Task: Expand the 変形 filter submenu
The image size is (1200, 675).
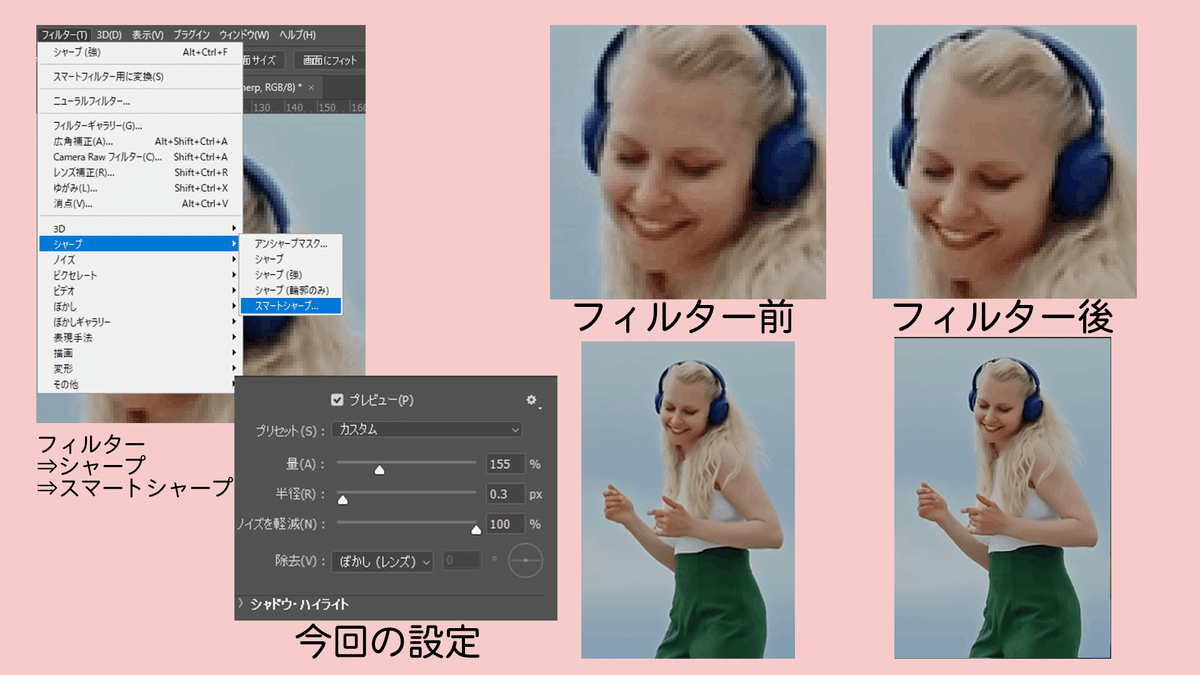Action: pos(139,368)
